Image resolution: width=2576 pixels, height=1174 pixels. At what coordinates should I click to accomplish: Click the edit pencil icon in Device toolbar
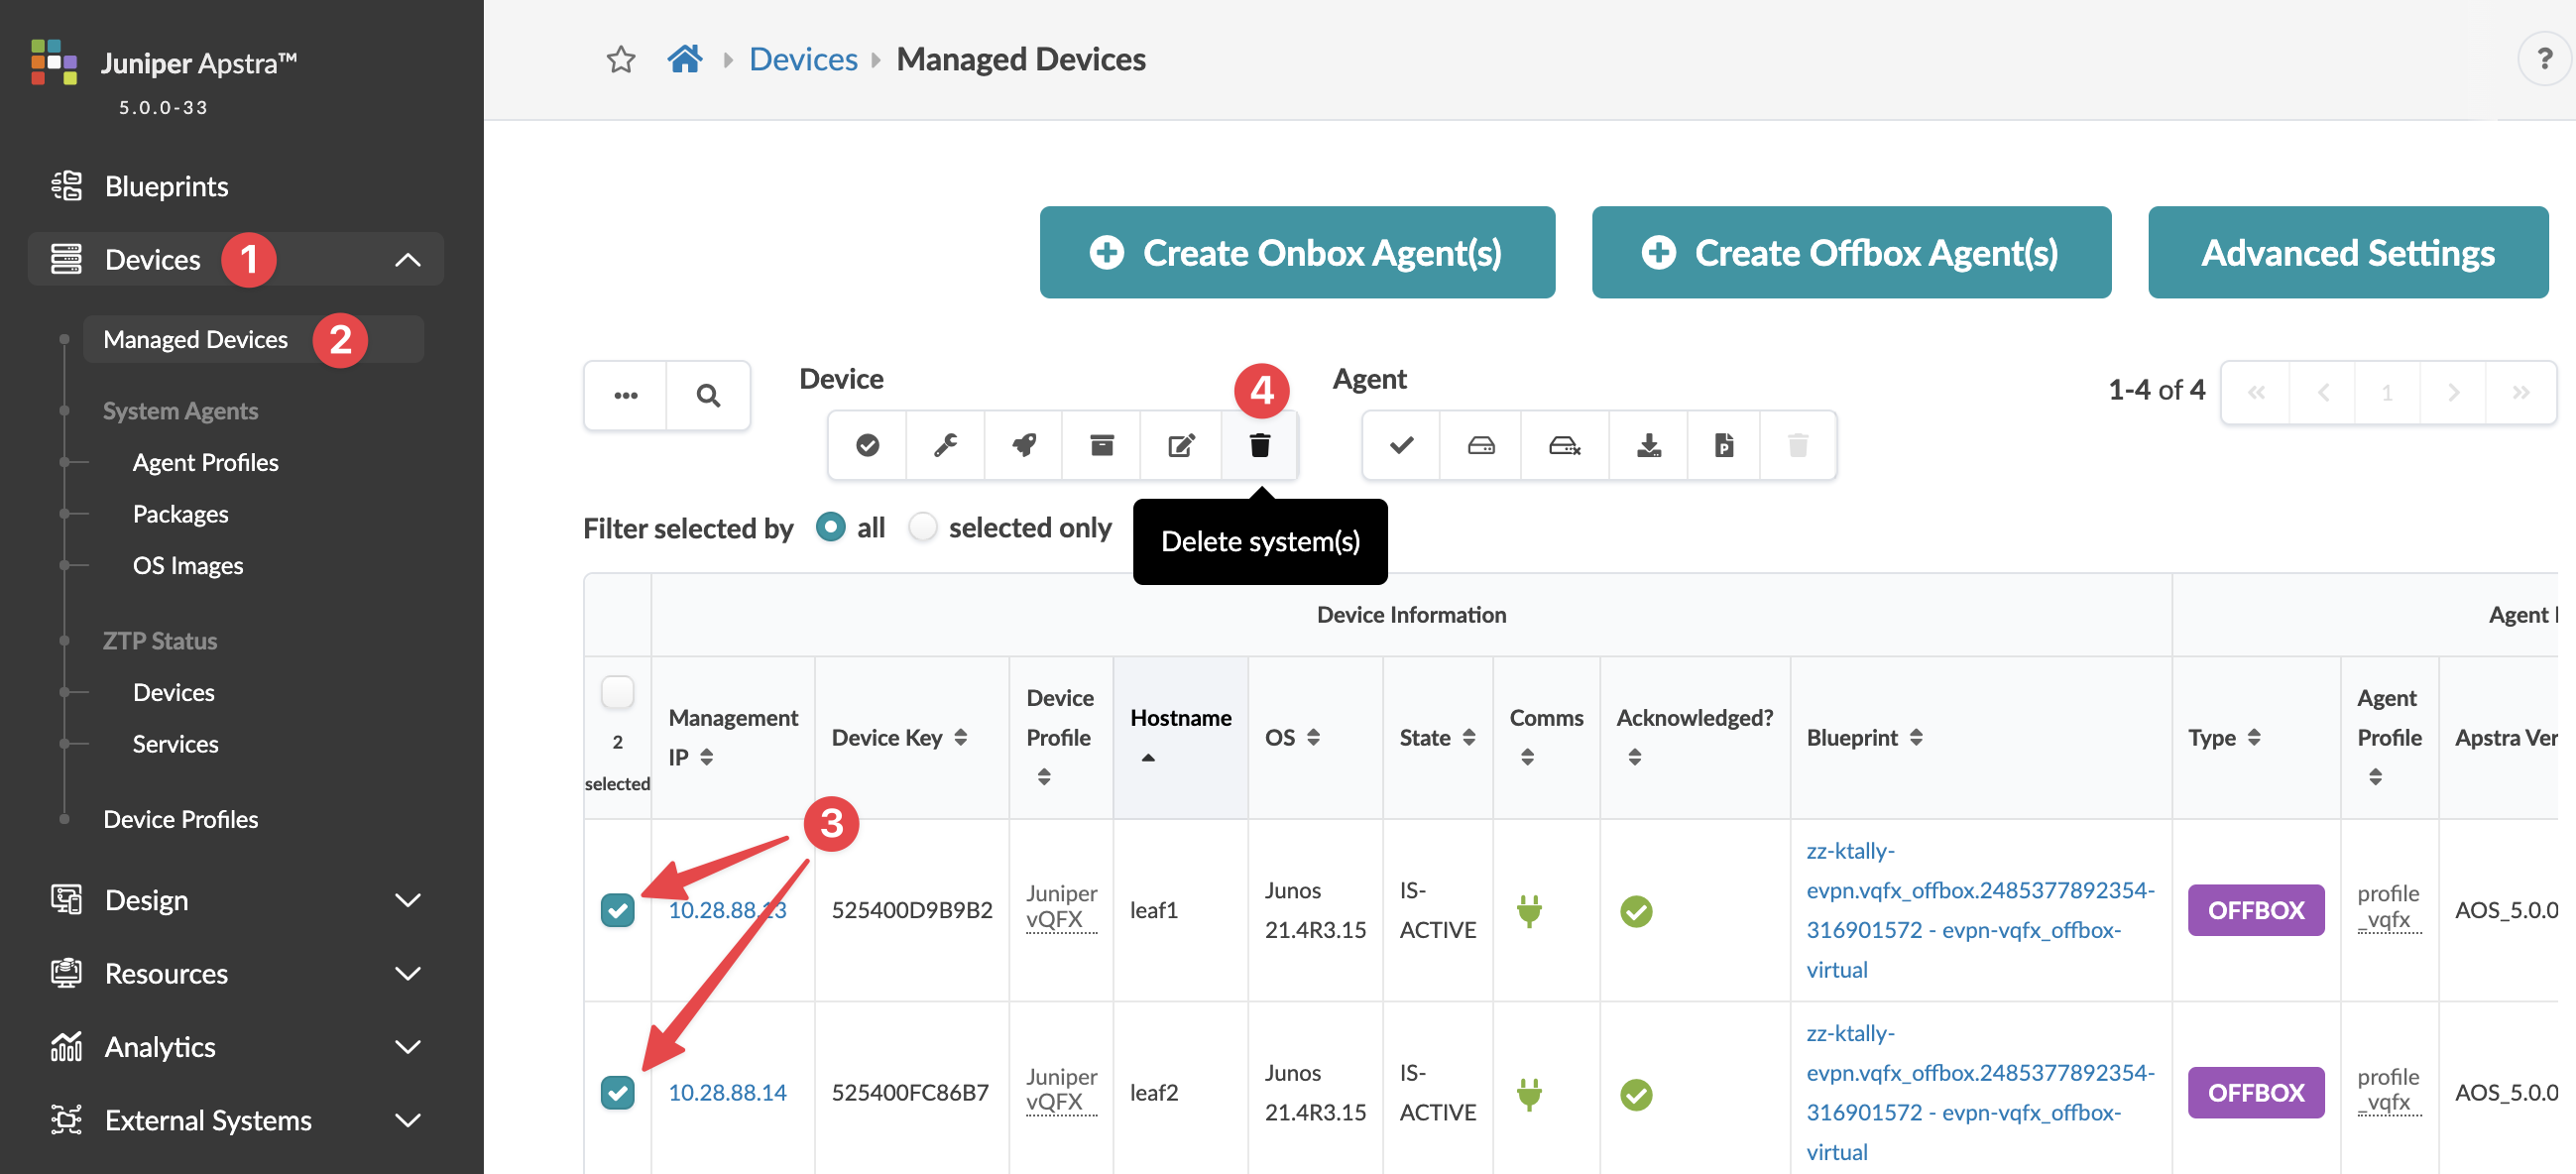[x=1181, y=445]
